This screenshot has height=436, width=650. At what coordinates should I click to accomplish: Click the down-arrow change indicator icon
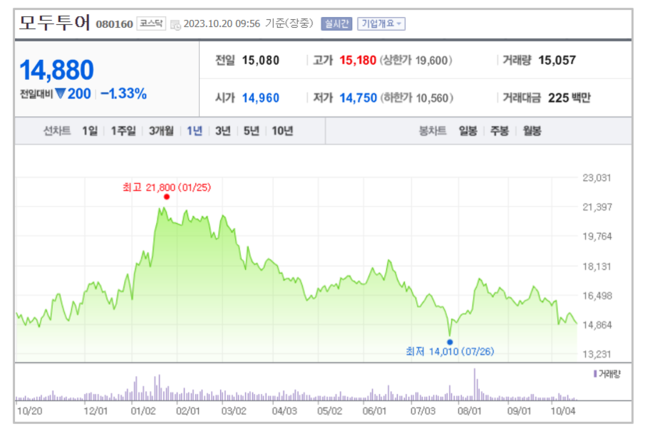[x=61, y=94]
